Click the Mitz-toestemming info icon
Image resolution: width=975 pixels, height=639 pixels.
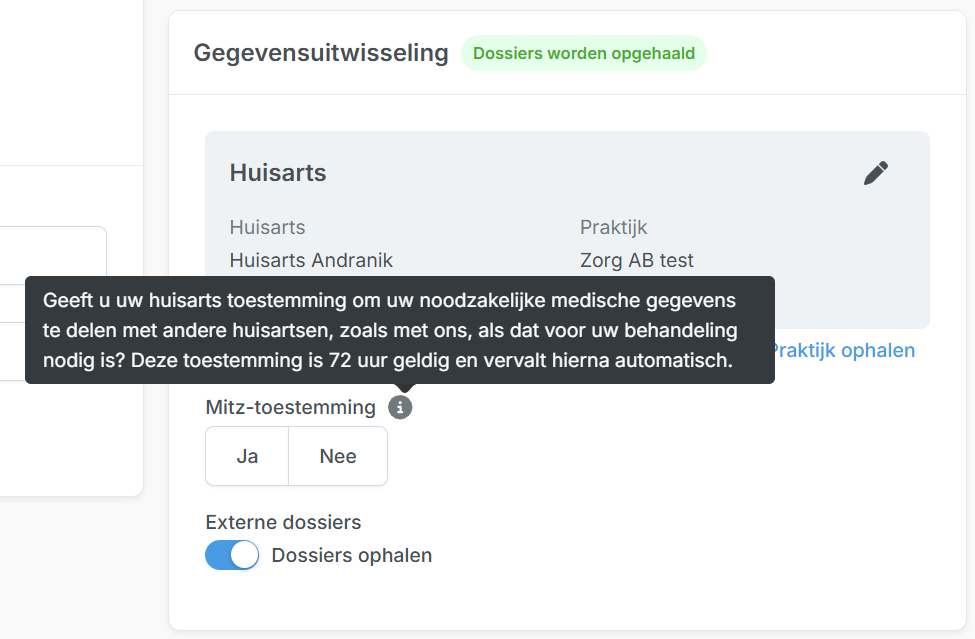(x=400, y=407)
